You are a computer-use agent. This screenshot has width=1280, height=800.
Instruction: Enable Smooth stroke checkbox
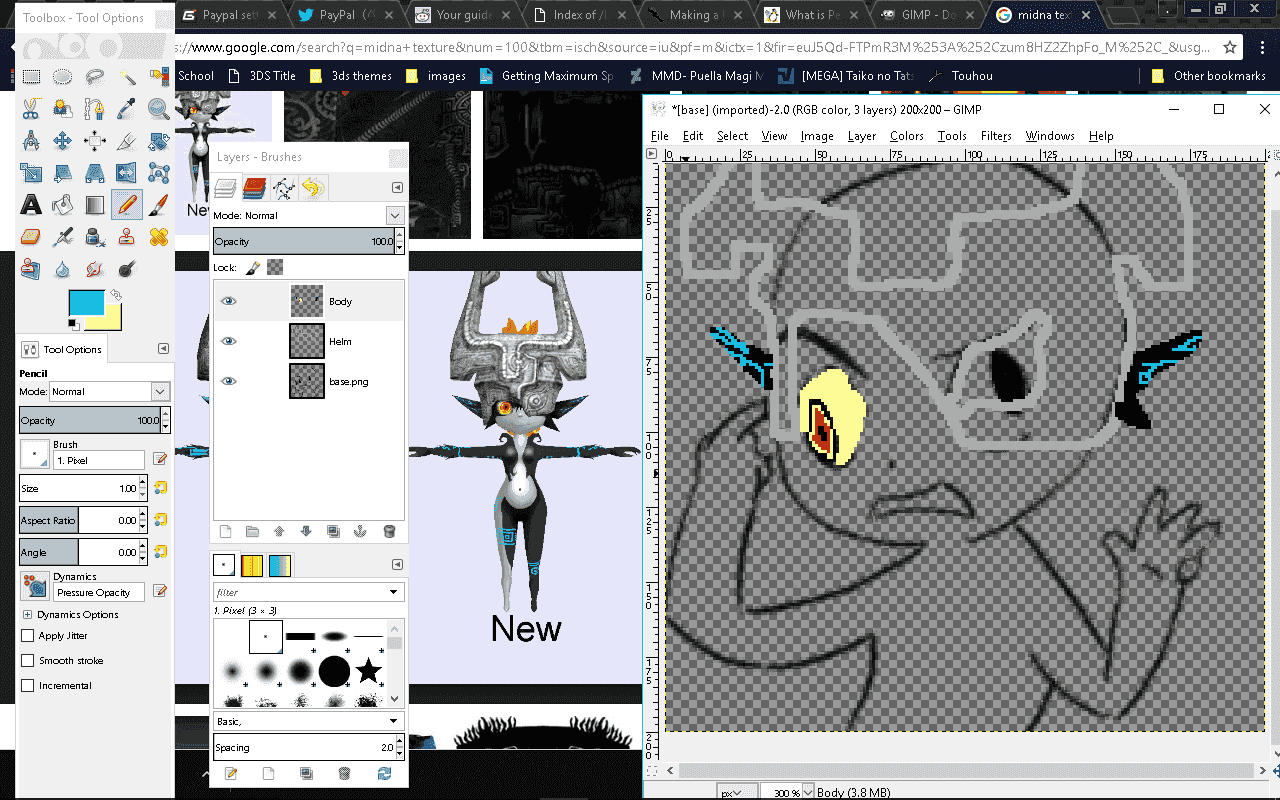(x=28, y=661)
